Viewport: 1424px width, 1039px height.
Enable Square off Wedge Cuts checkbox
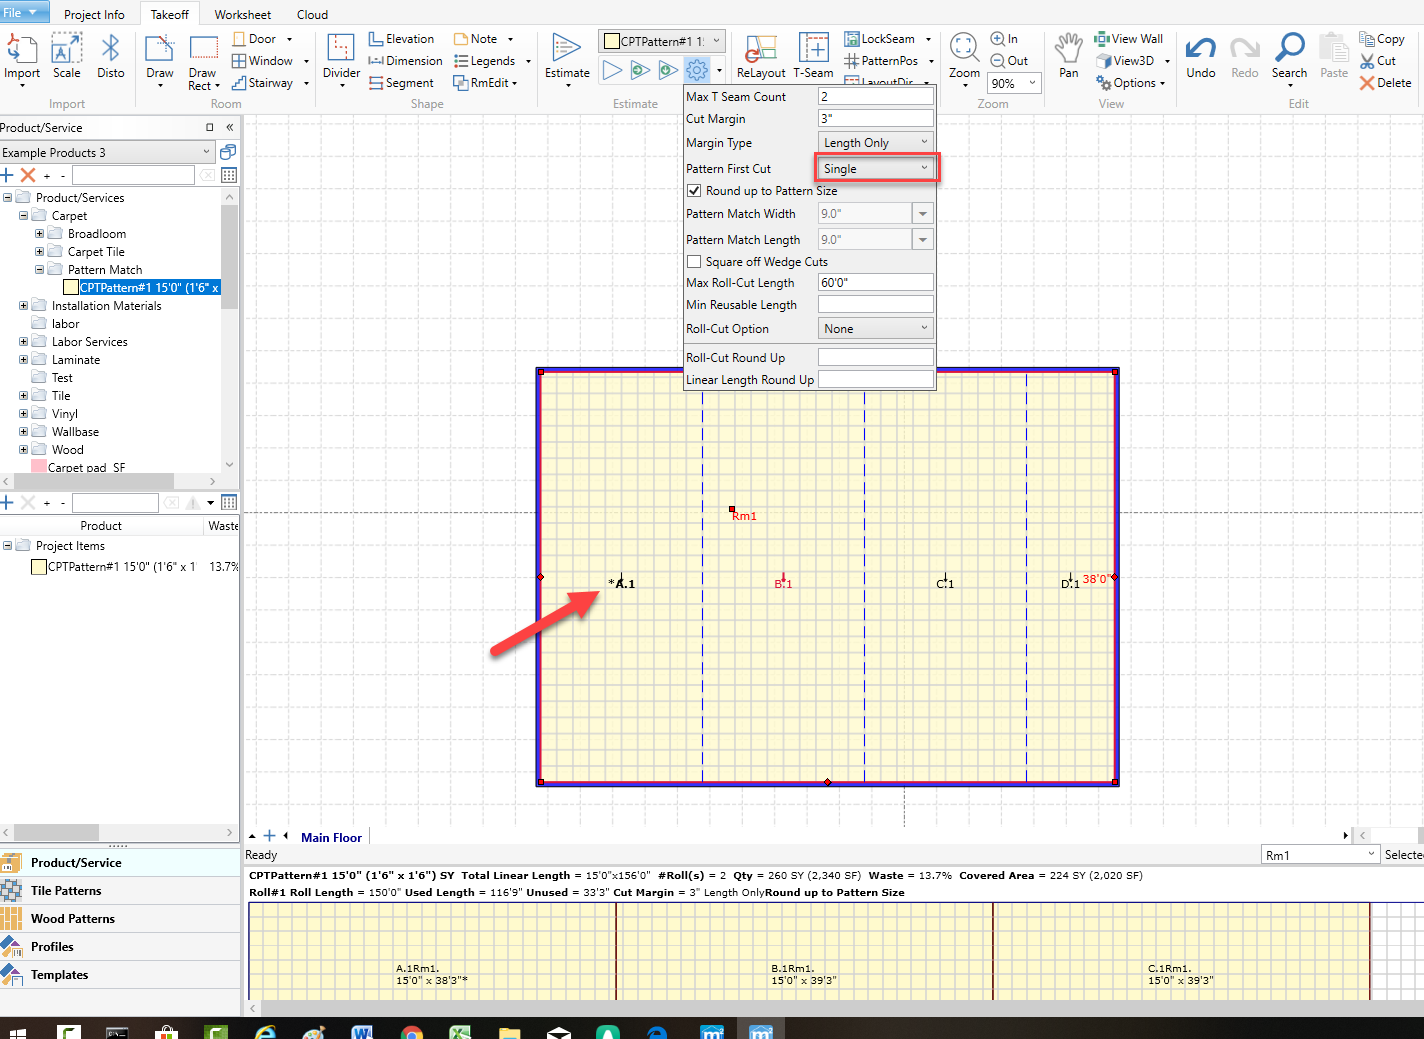point(694,262)
